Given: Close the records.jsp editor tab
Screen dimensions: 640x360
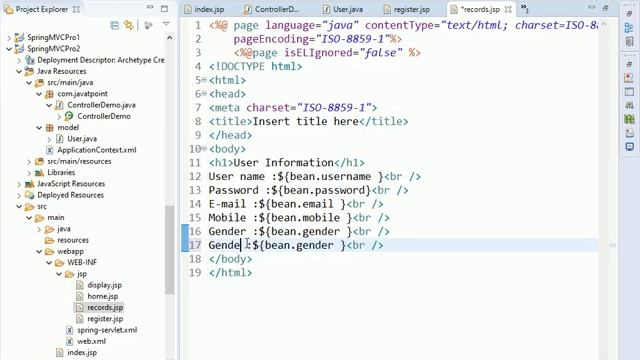Looking at the screenshot, I should (508, 9).
